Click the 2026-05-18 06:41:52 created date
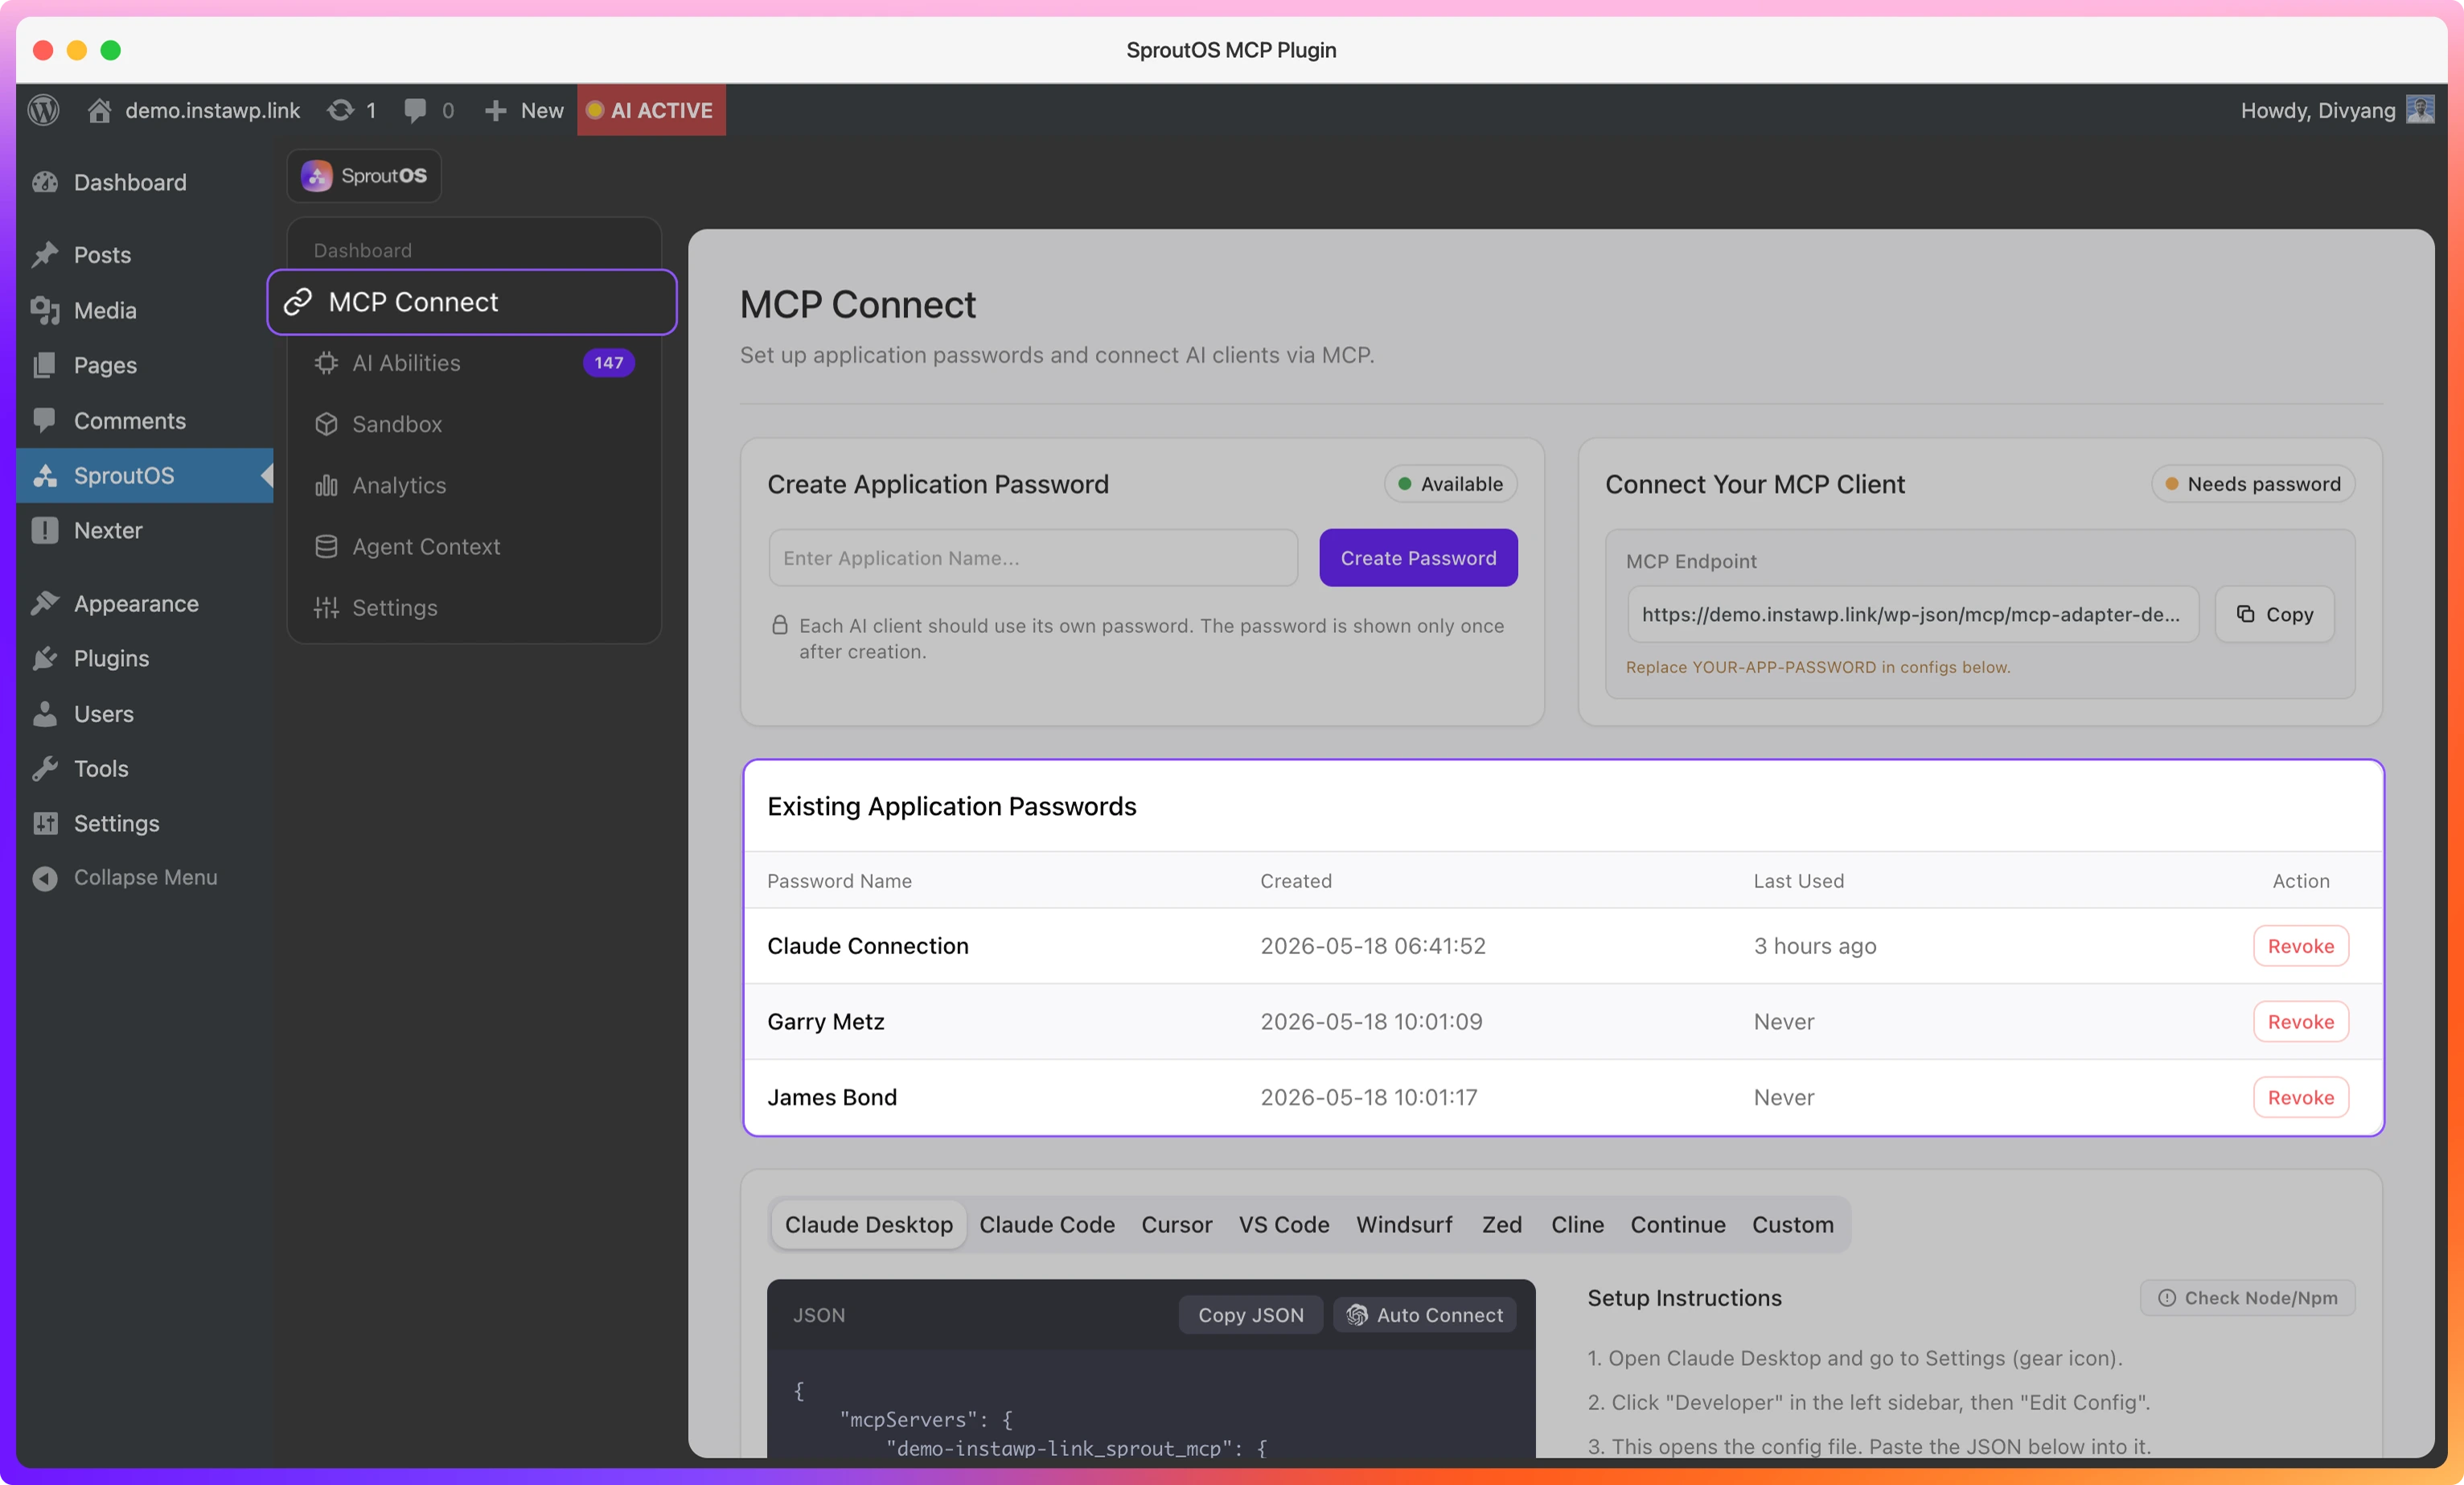 (x=1372, y=946)
